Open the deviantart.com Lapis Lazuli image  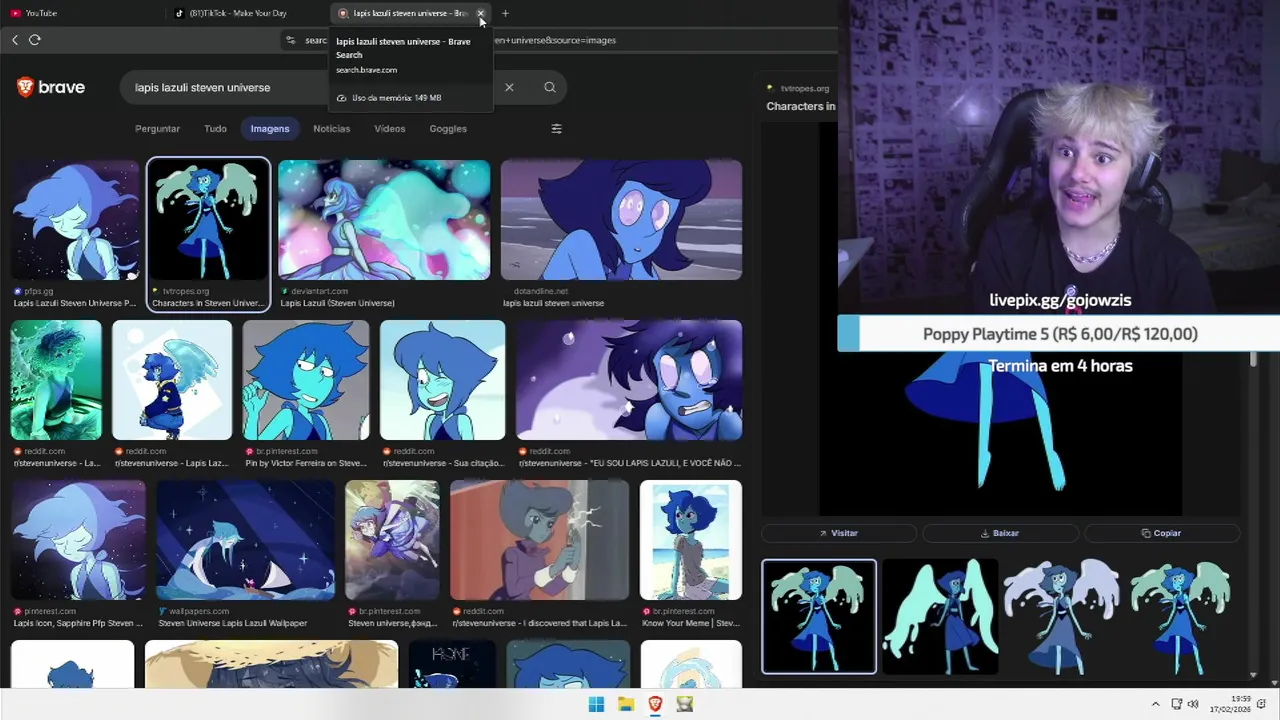[384, 220]
